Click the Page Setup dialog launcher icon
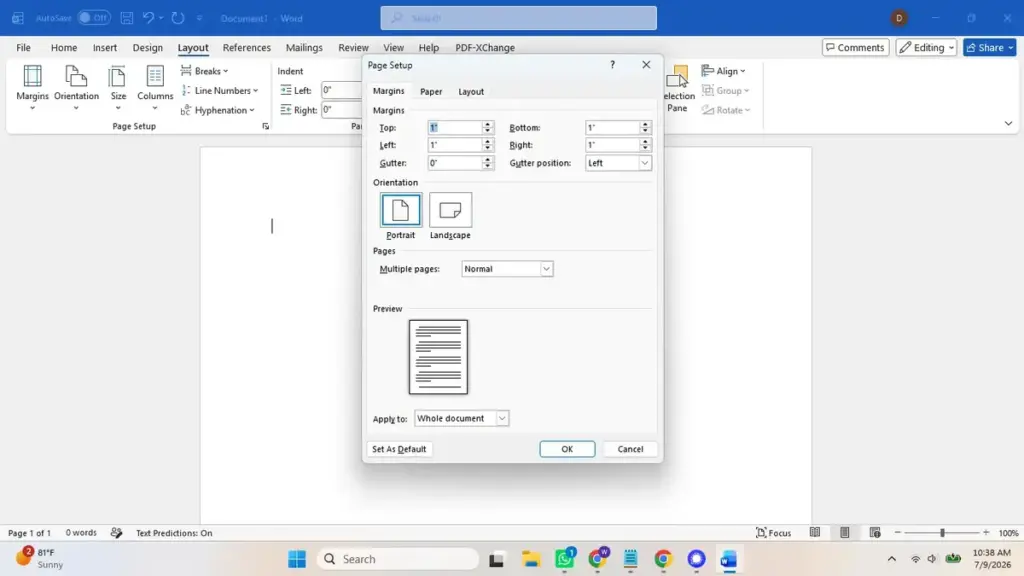This screenshot has height=576, width=1024. coord(265,126)
